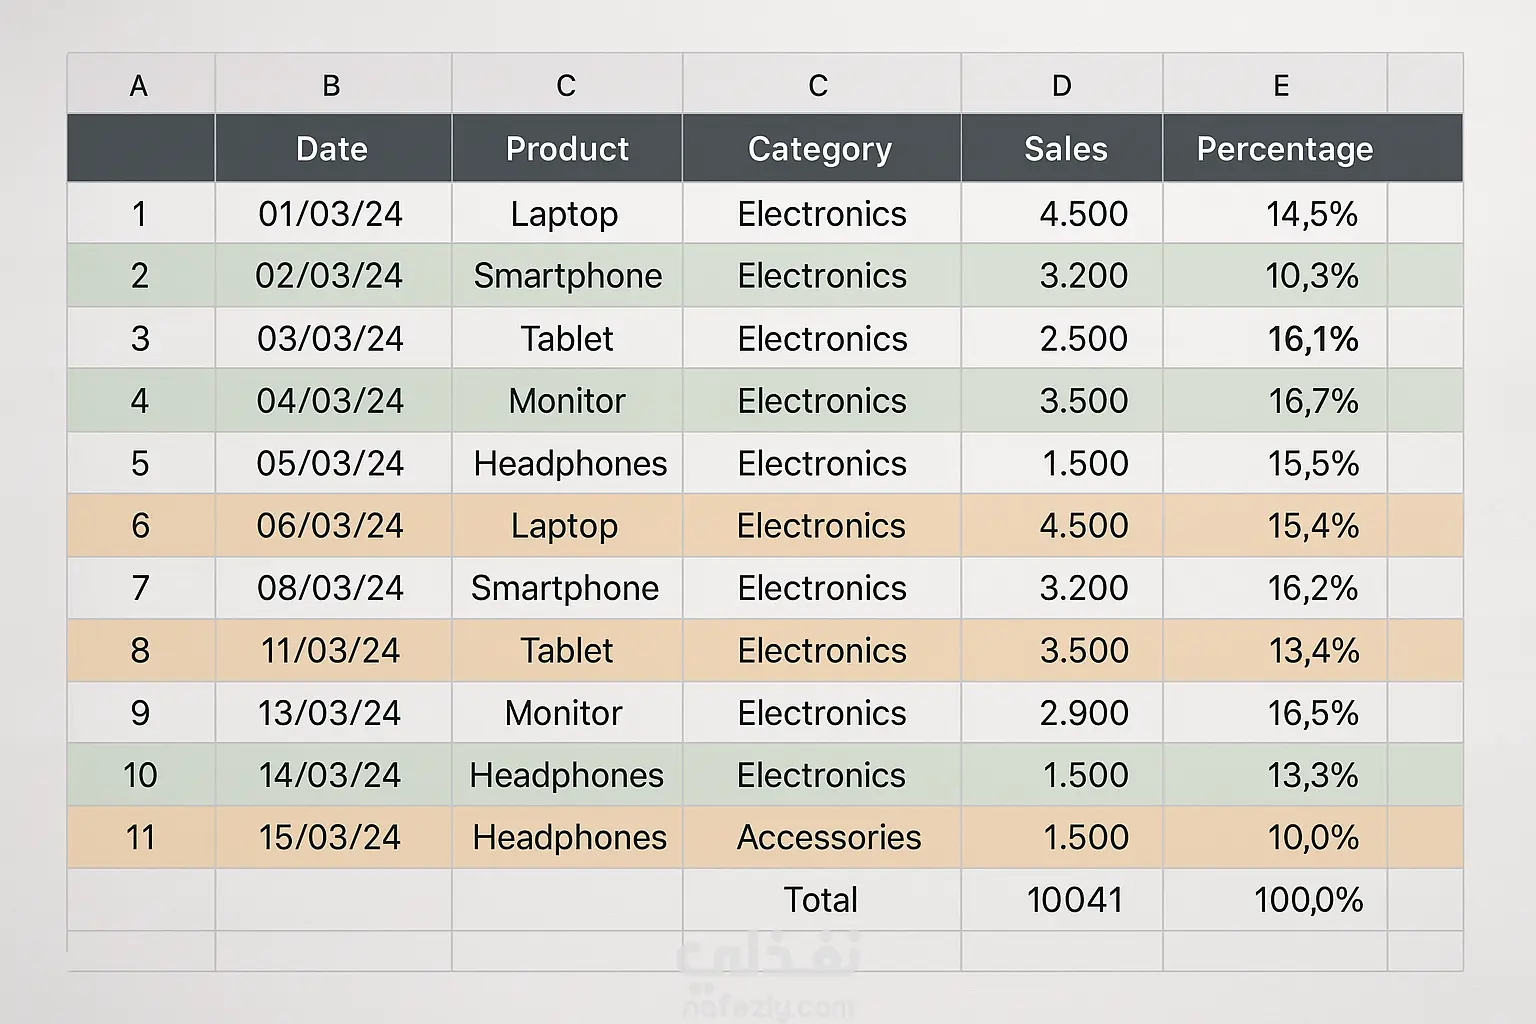Click the 100,0% total percentage cell
The image size is (1536, 1024).
[1308, 900]
